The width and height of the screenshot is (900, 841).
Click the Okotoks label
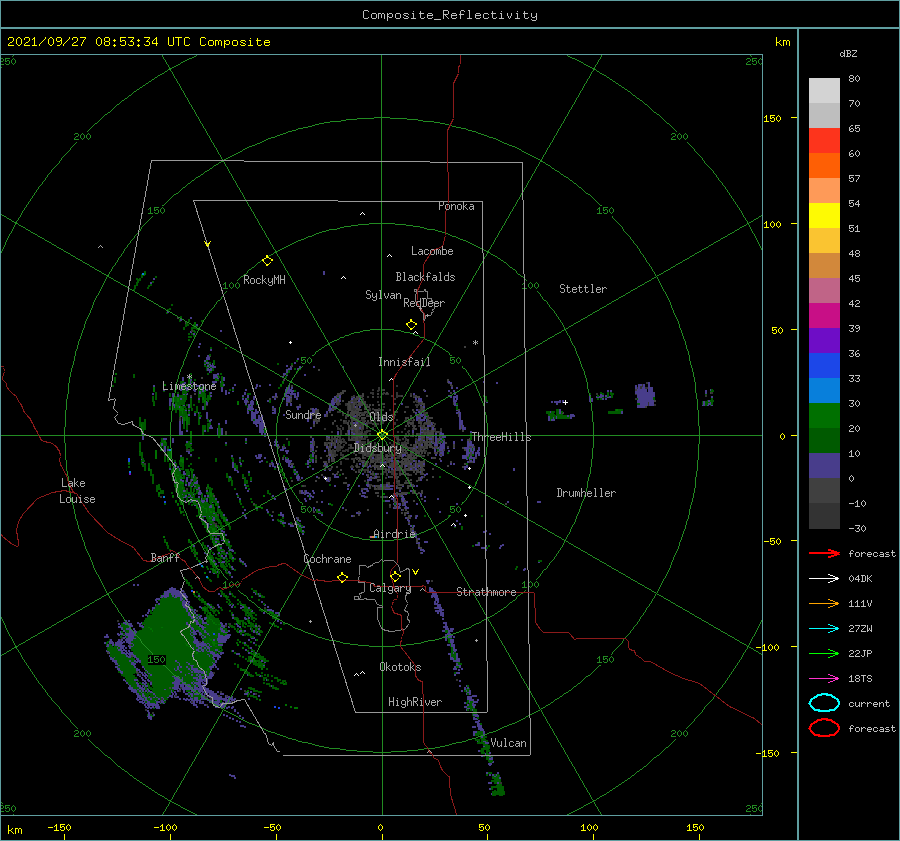pos(400,667)
